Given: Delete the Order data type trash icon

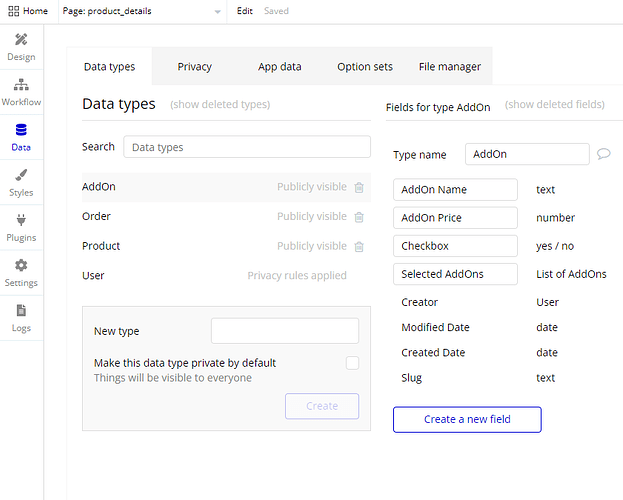Looking at the screenshot, I should [x=359, y=217].
